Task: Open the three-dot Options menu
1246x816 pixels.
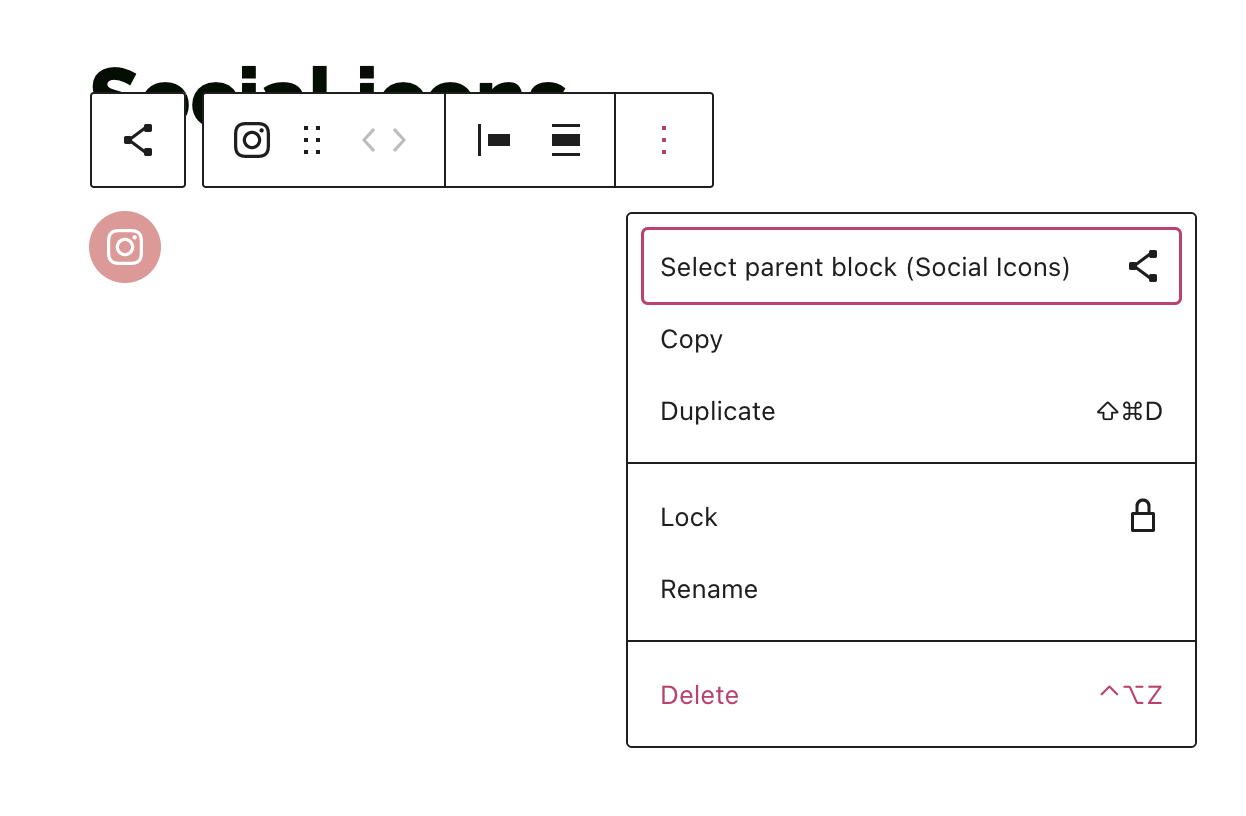Action: [664, 140]
